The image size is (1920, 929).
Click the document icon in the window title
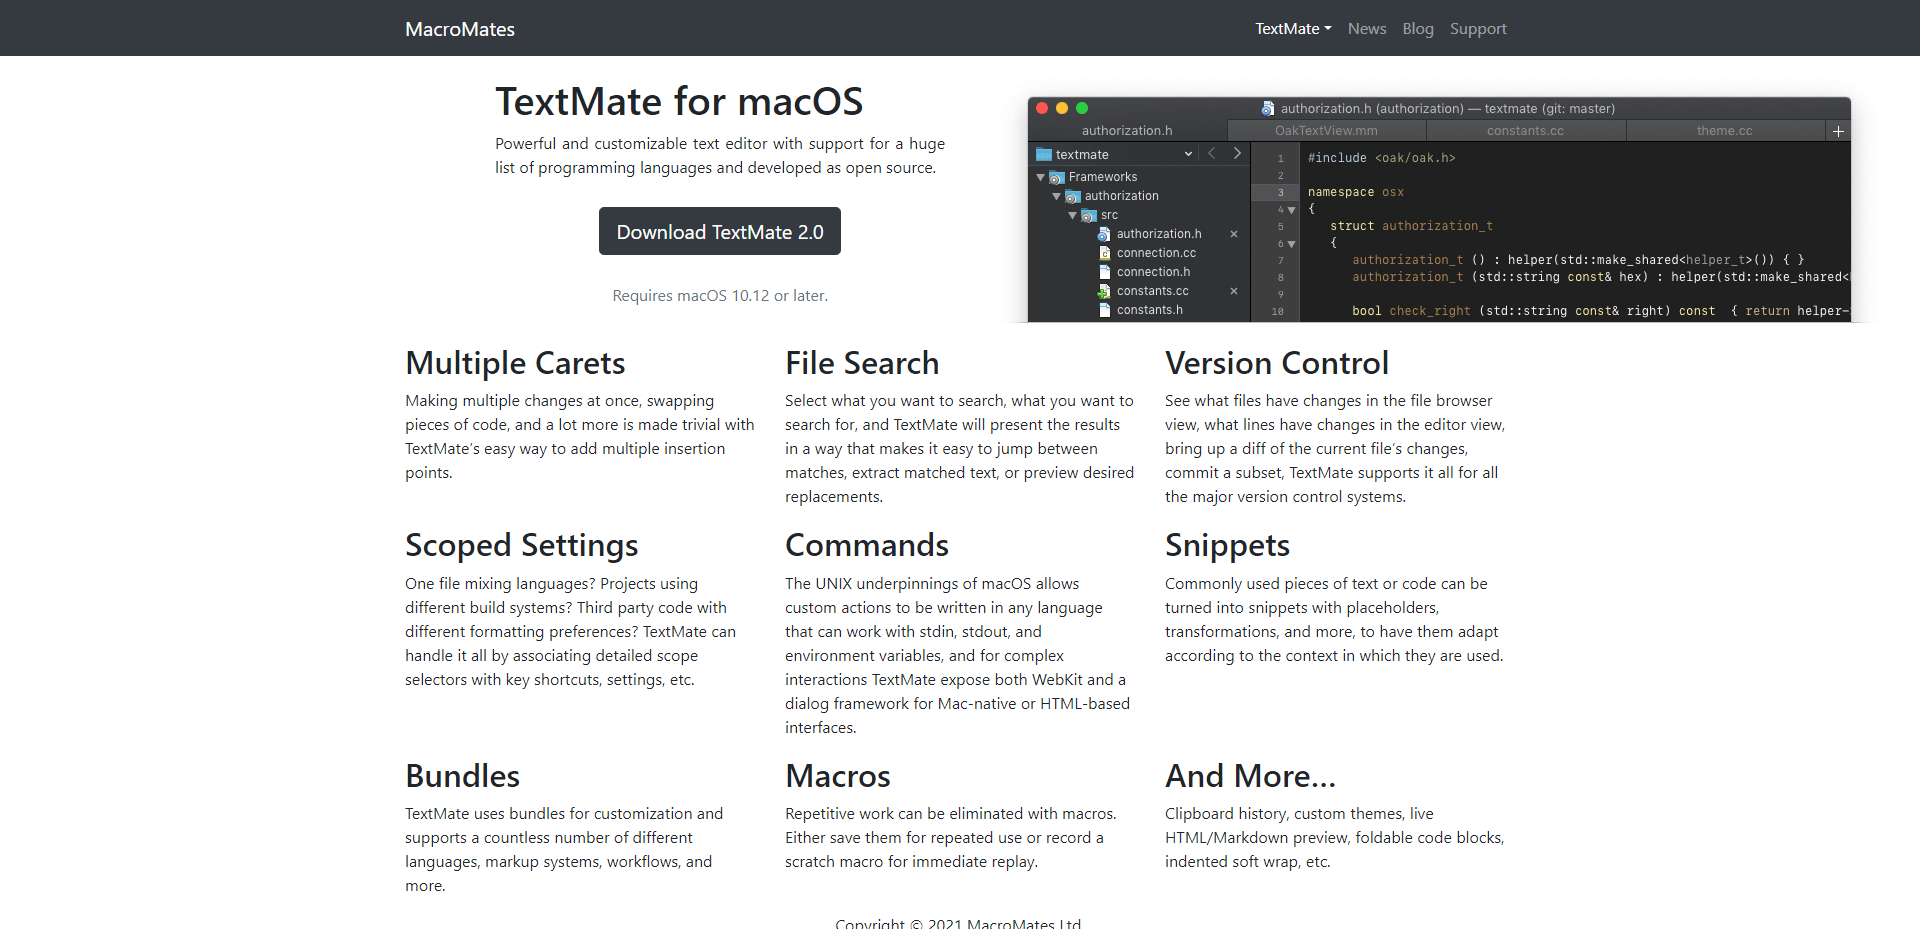coord(1268,108)
